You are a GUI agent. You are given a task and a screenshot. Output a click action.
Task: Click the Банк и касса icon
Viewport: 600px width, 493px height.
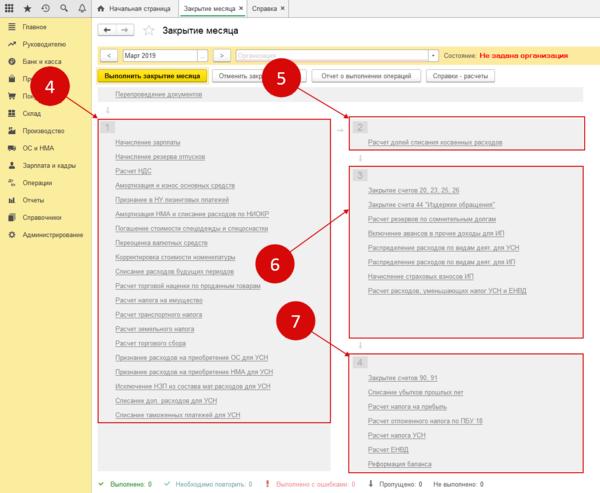[x=12, y=61]
